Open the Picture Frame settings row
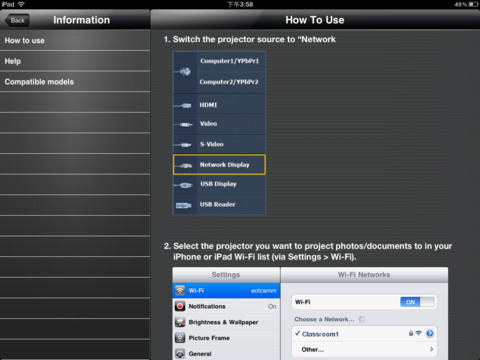 point(226,338)
